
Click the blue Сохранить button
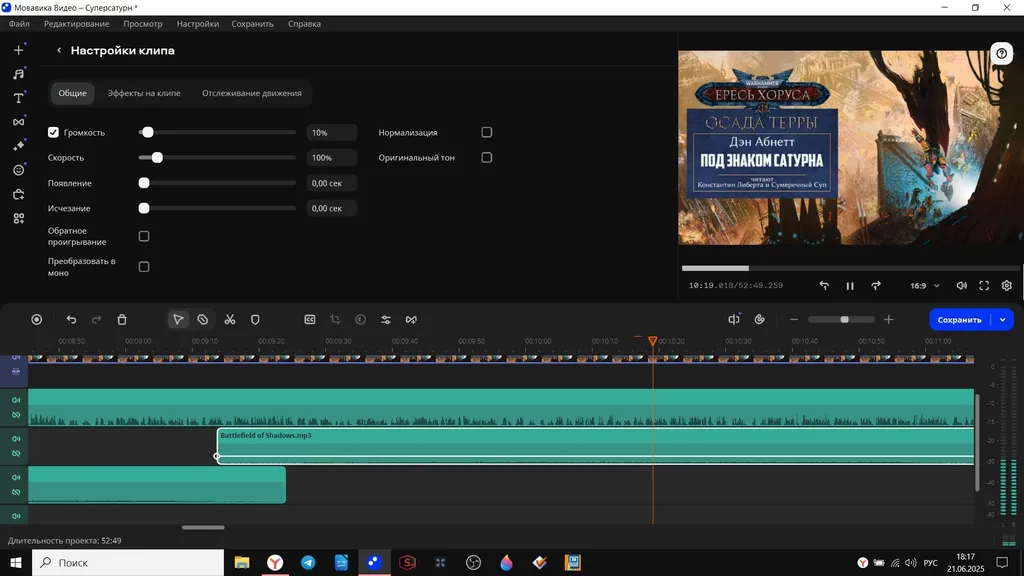959,319
